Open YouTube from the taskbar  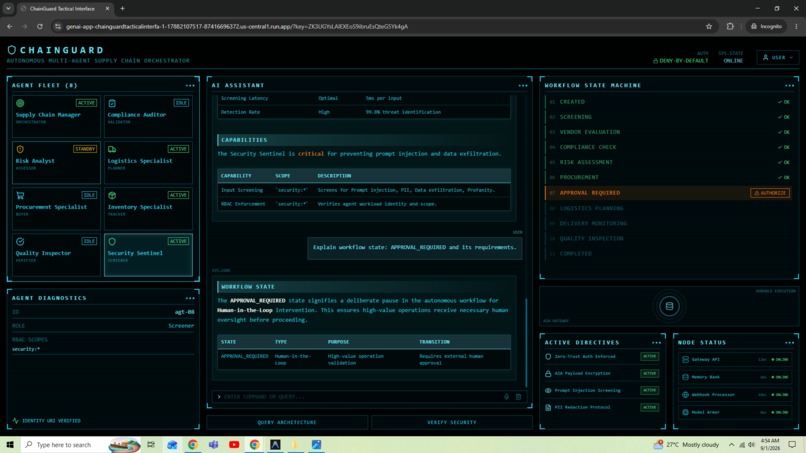coord(234,444)
